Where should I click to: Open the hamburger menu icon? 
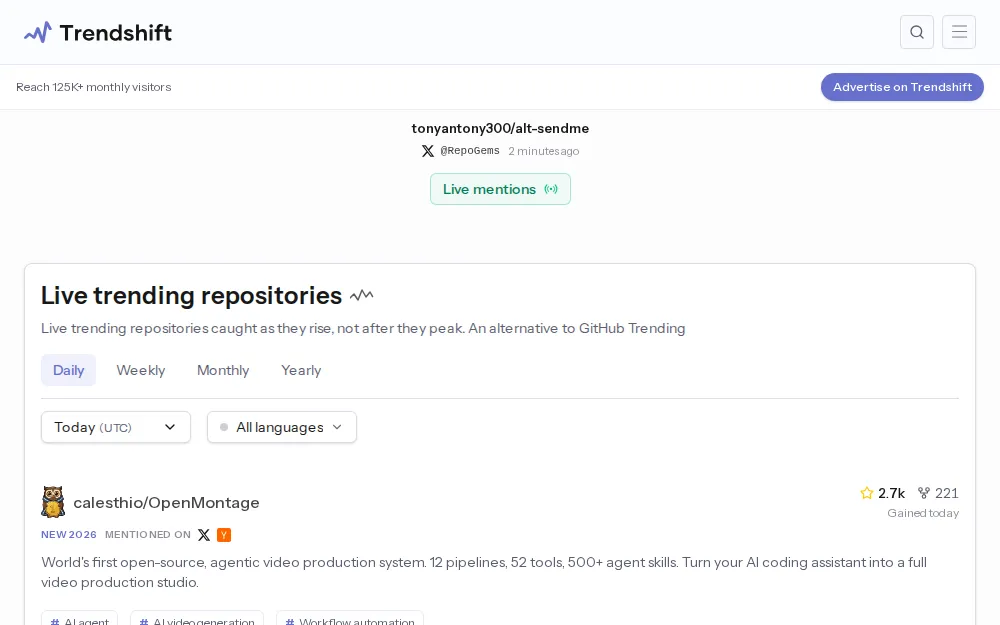pyautogui.click(x=959, y=32)
